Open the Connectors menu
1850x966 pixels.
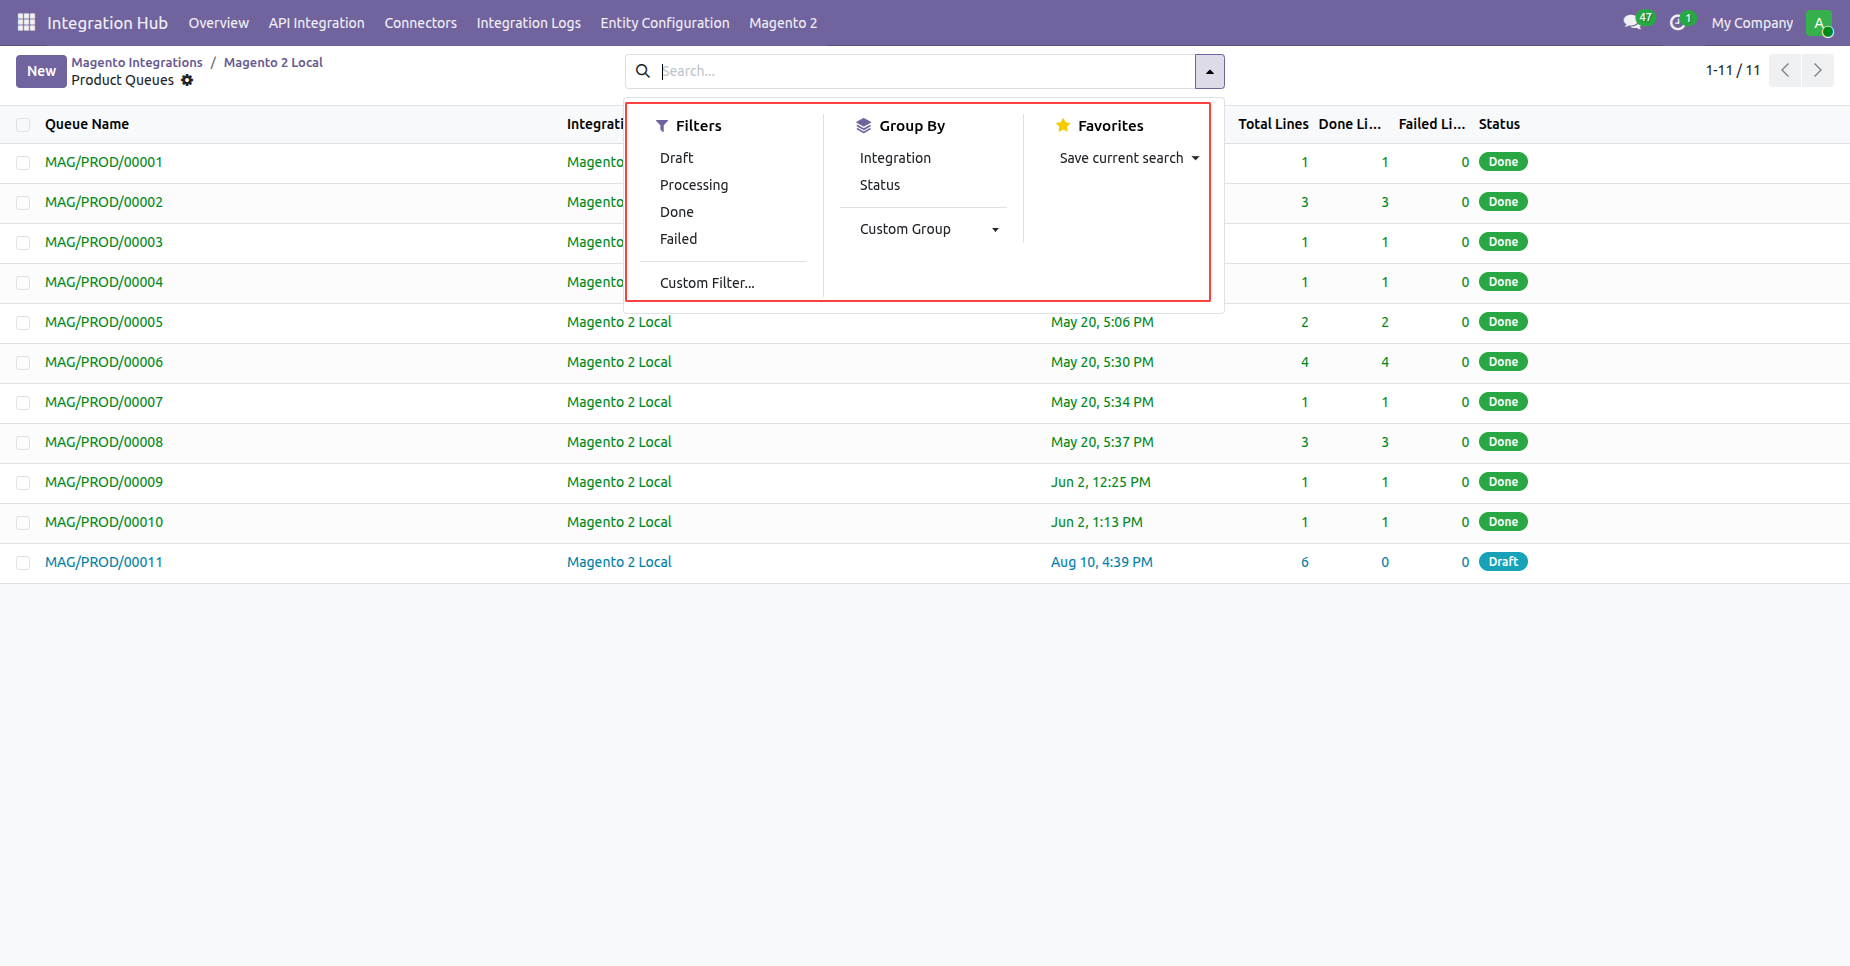[420, 23]
